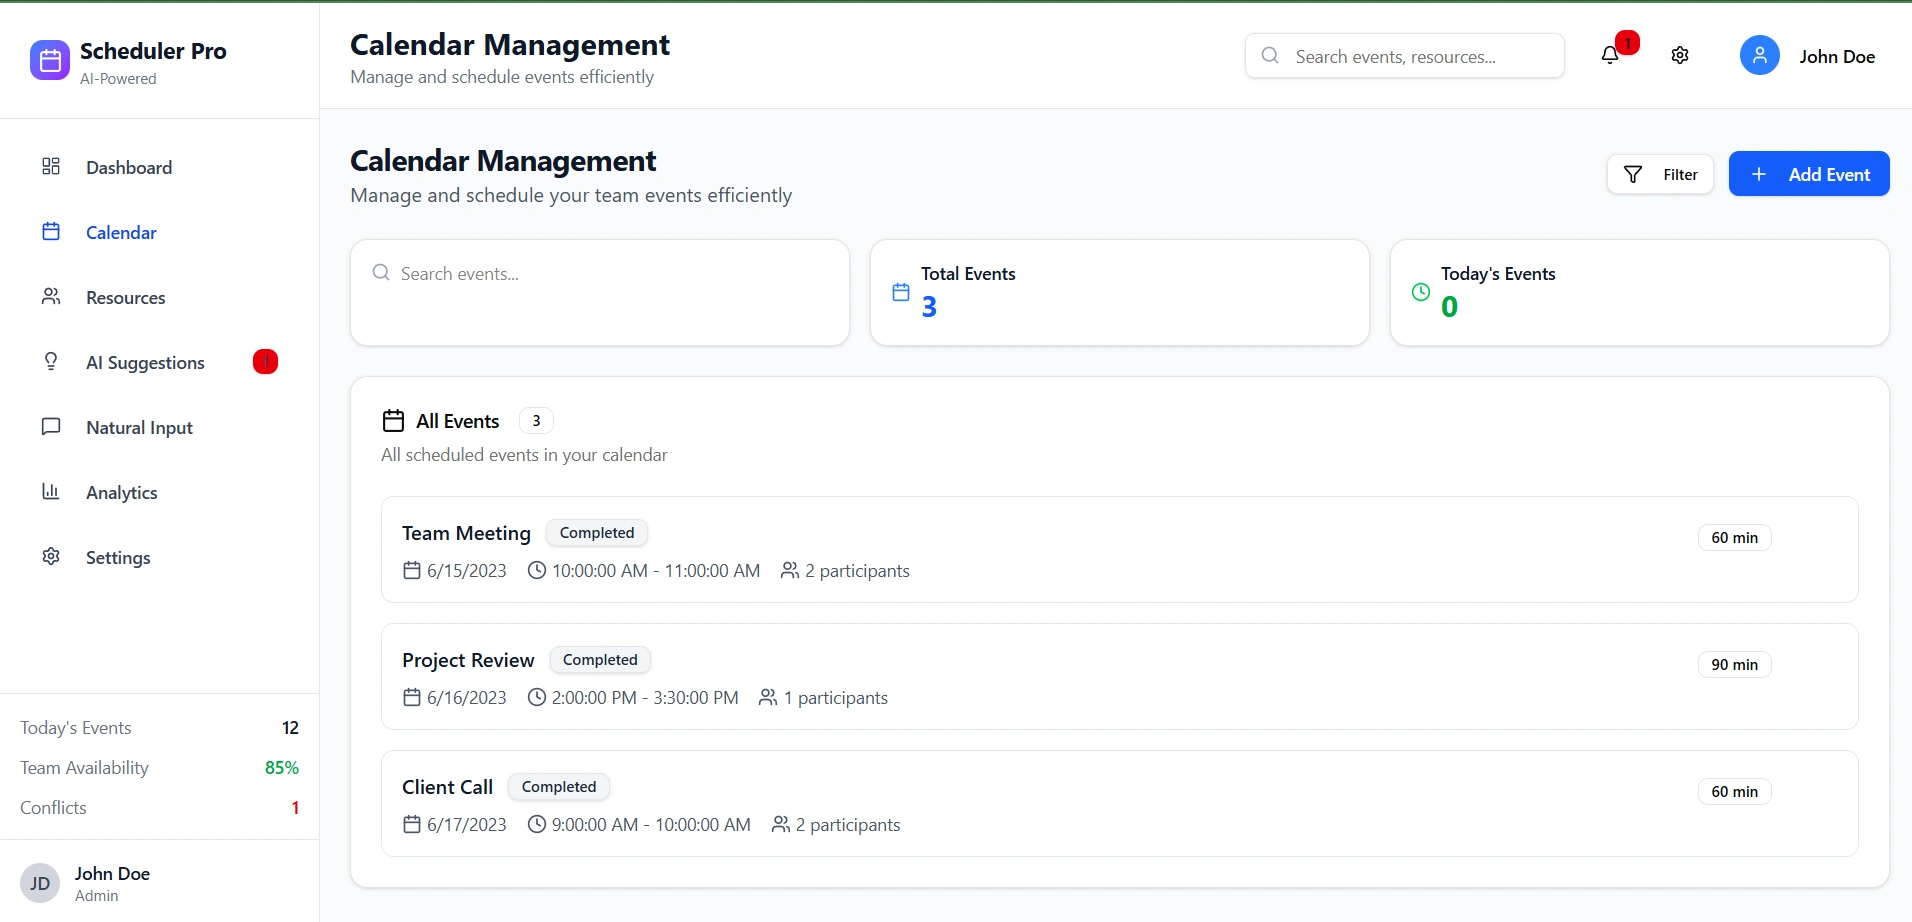Click the AI Suggestions lightbulb icon
Image resolution: width=1912 pixels, height=922 pixels.
pos(51,361)
